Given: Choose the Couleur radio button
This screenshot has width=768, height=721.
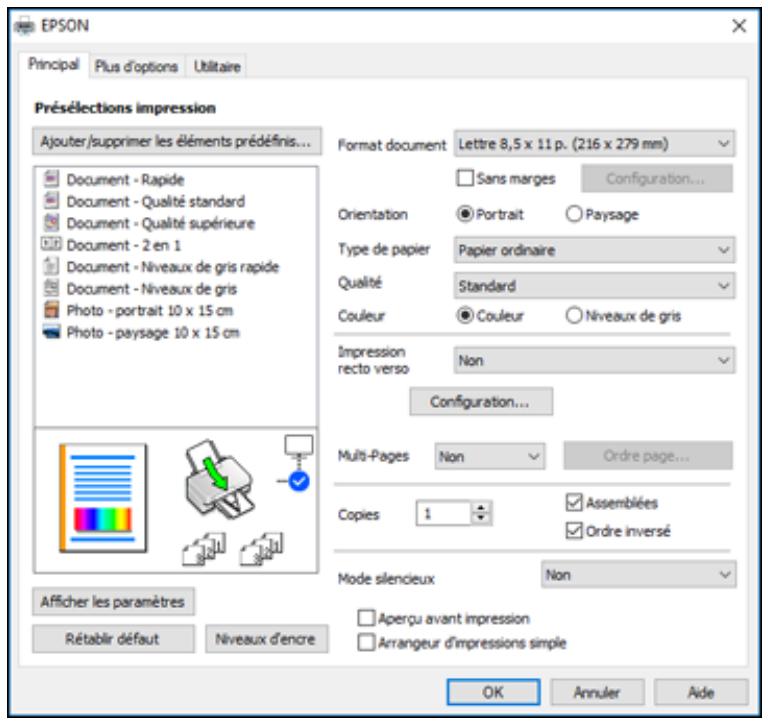Looking at the screenshot, I should point(465,315).
